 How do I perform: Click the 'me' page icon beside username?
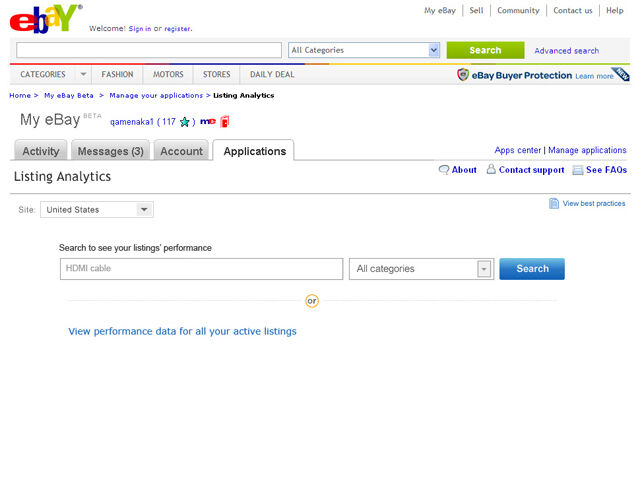pyautogui.click(x=208, y=121)
